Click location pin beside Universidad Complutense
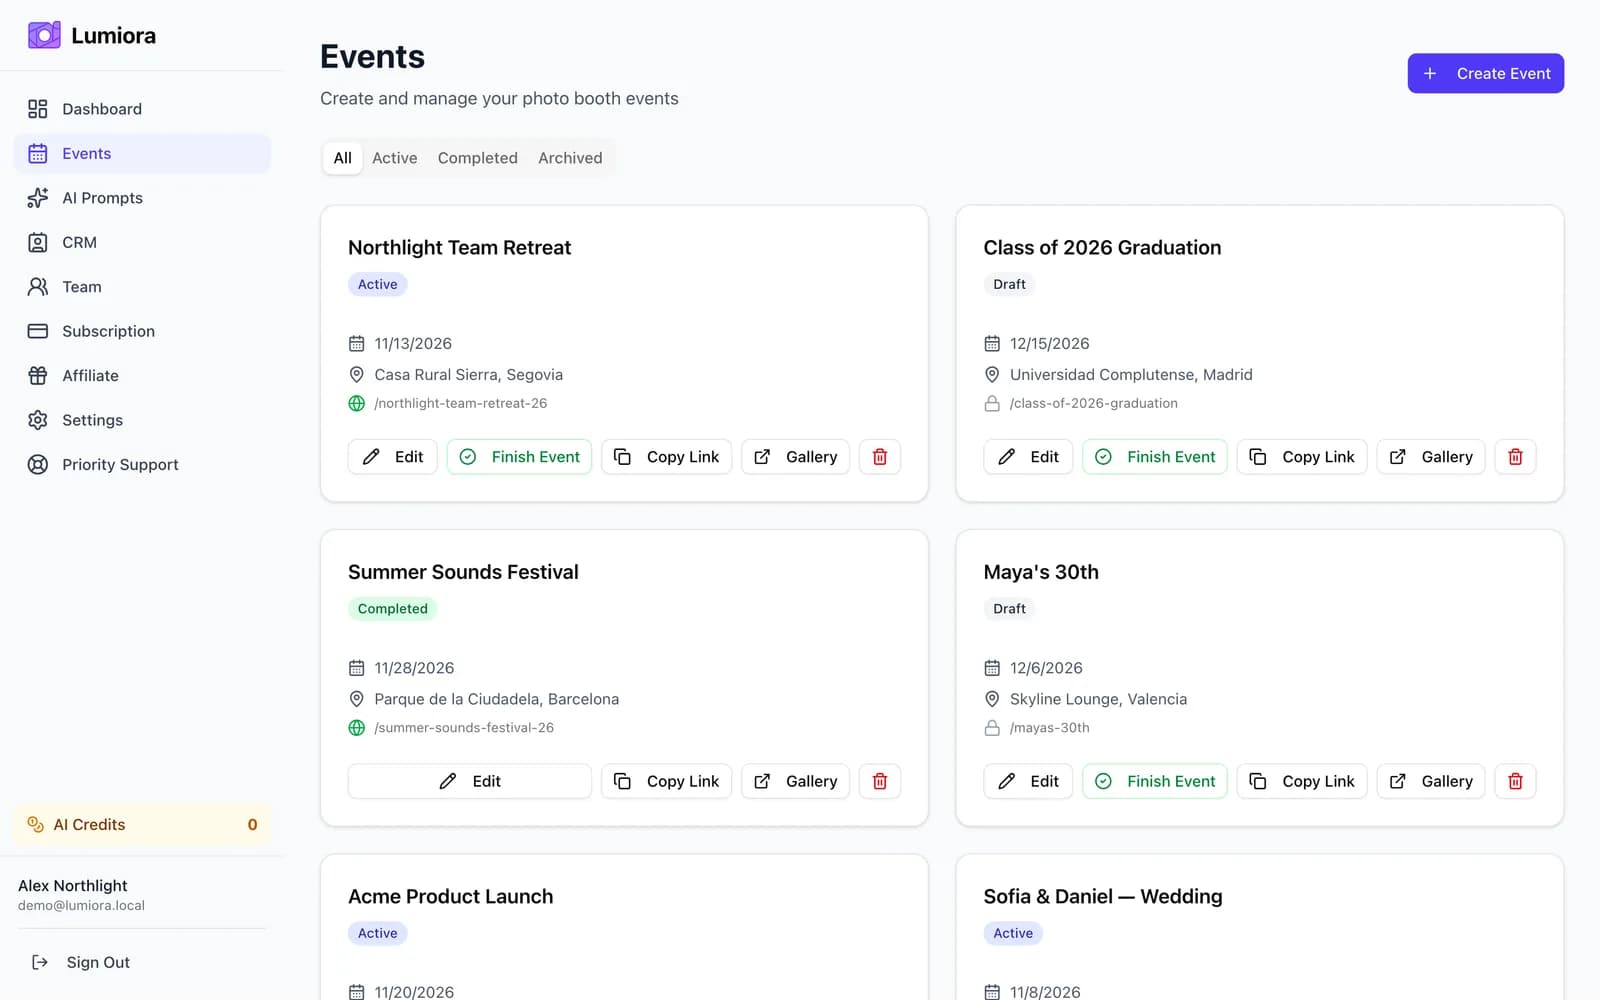Screen dimensions: 1600x1000 [992, 374]
